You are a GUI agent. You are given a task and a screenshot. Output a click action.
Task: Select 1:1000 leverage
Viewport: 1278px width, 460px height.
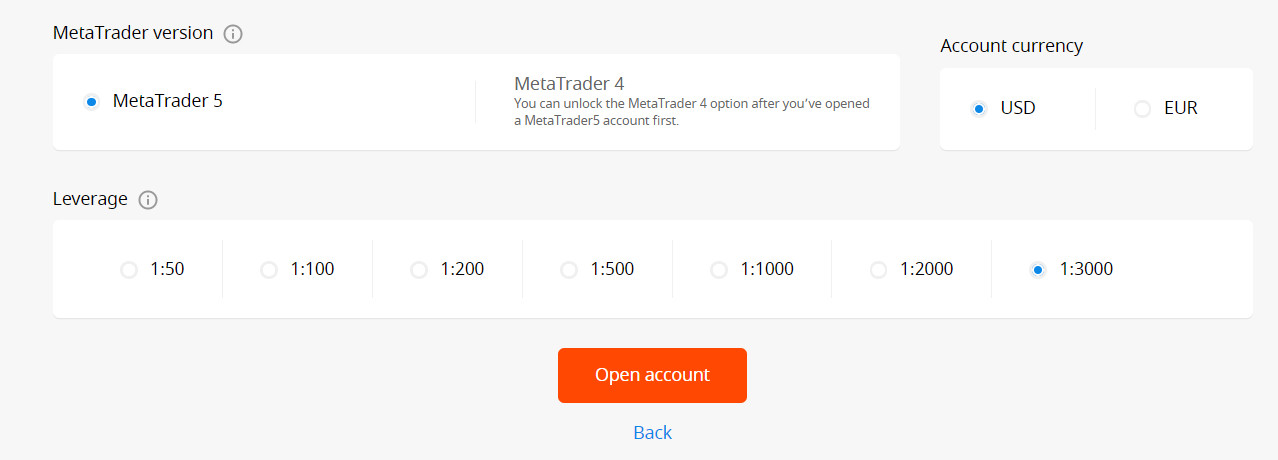coord(719,270)
